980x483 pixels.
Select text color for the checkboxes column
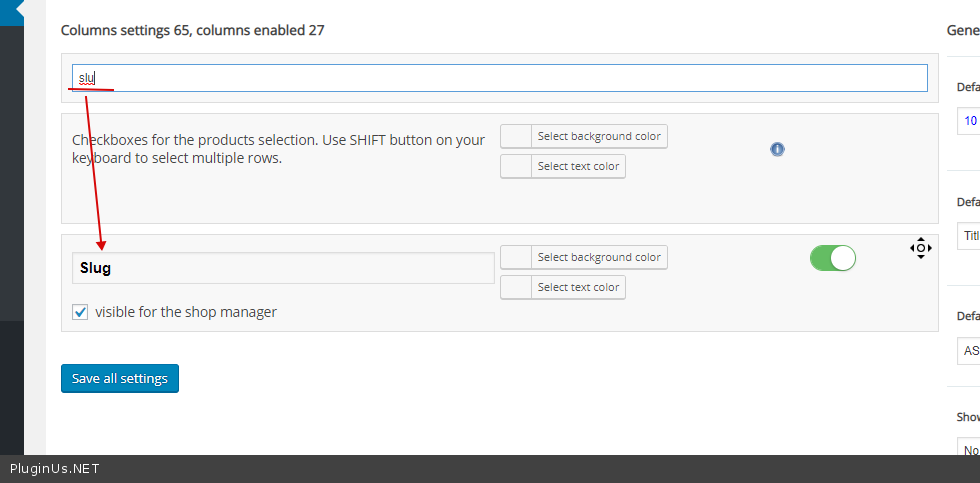(x=578, y=166)
